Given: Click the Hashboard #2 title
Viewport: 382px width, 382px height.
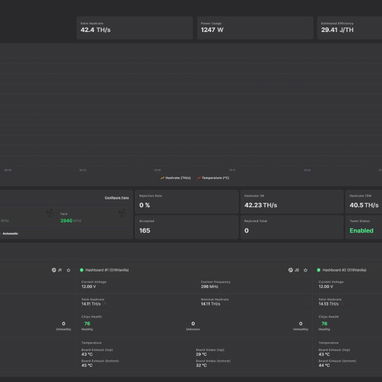Looking at the screenshot, I should tap(344, 270).
